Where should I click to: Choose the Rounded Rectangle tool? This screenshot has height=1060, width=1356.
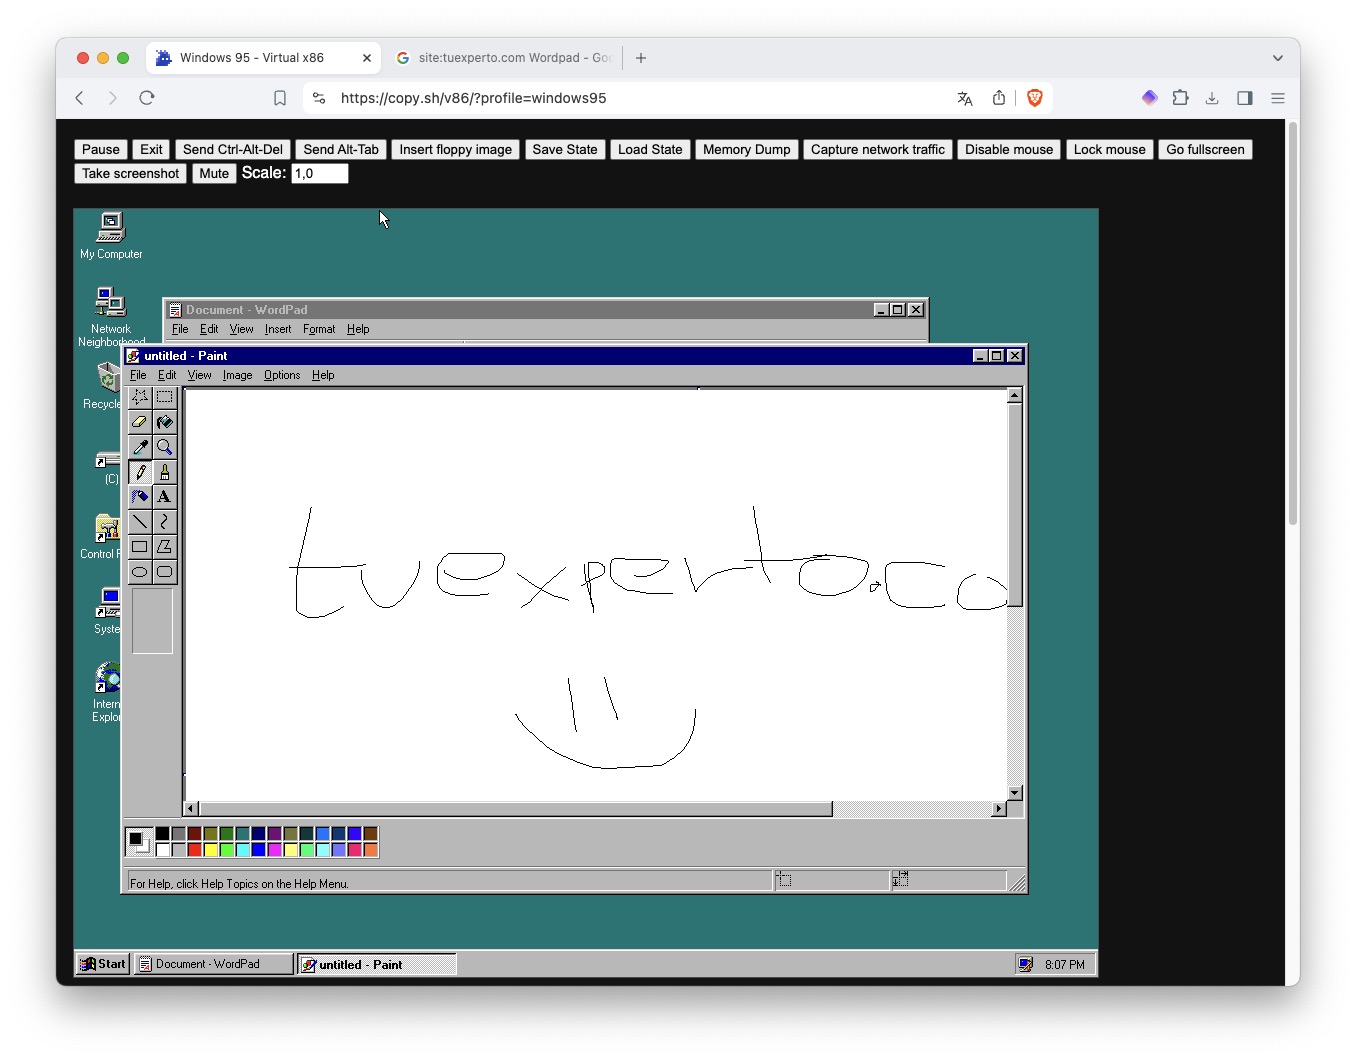[165, 571]
